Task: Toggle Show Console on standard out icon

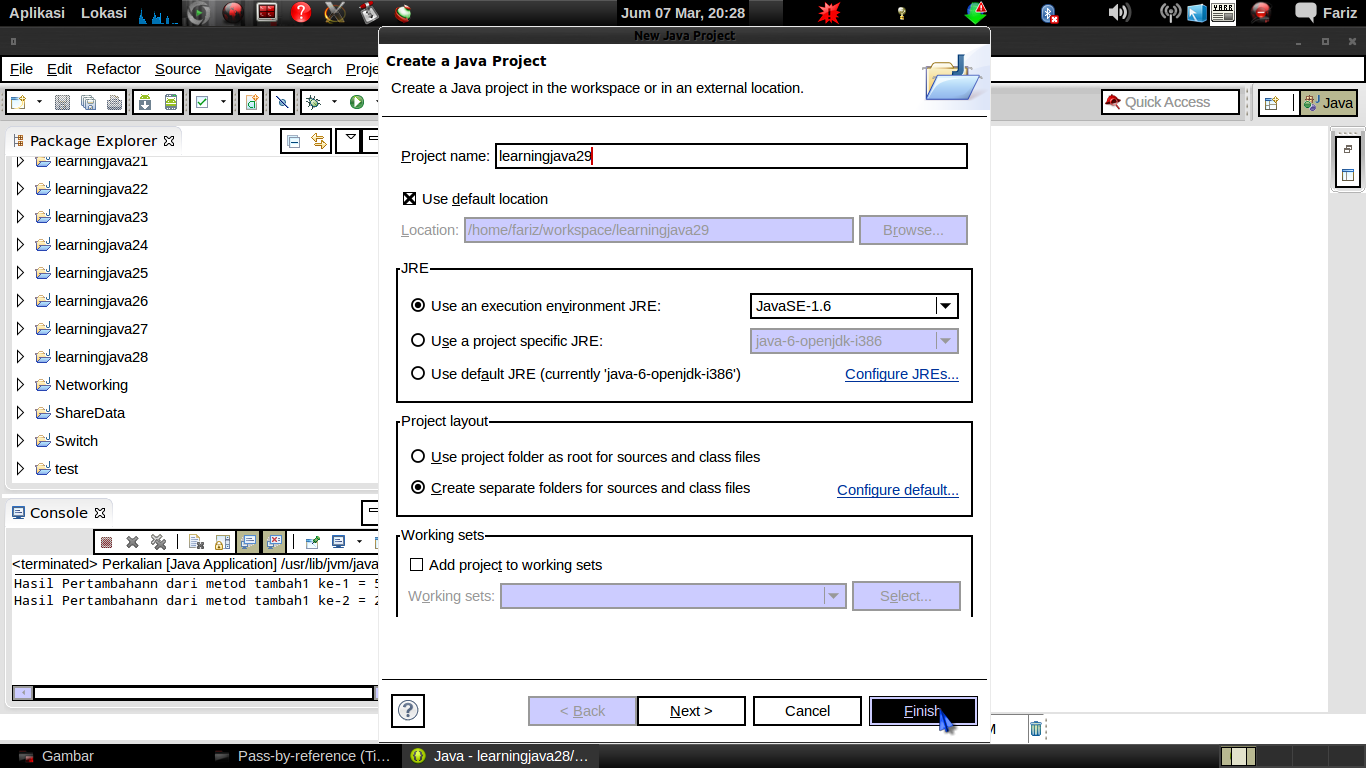Action: click(x=248, y=542)
